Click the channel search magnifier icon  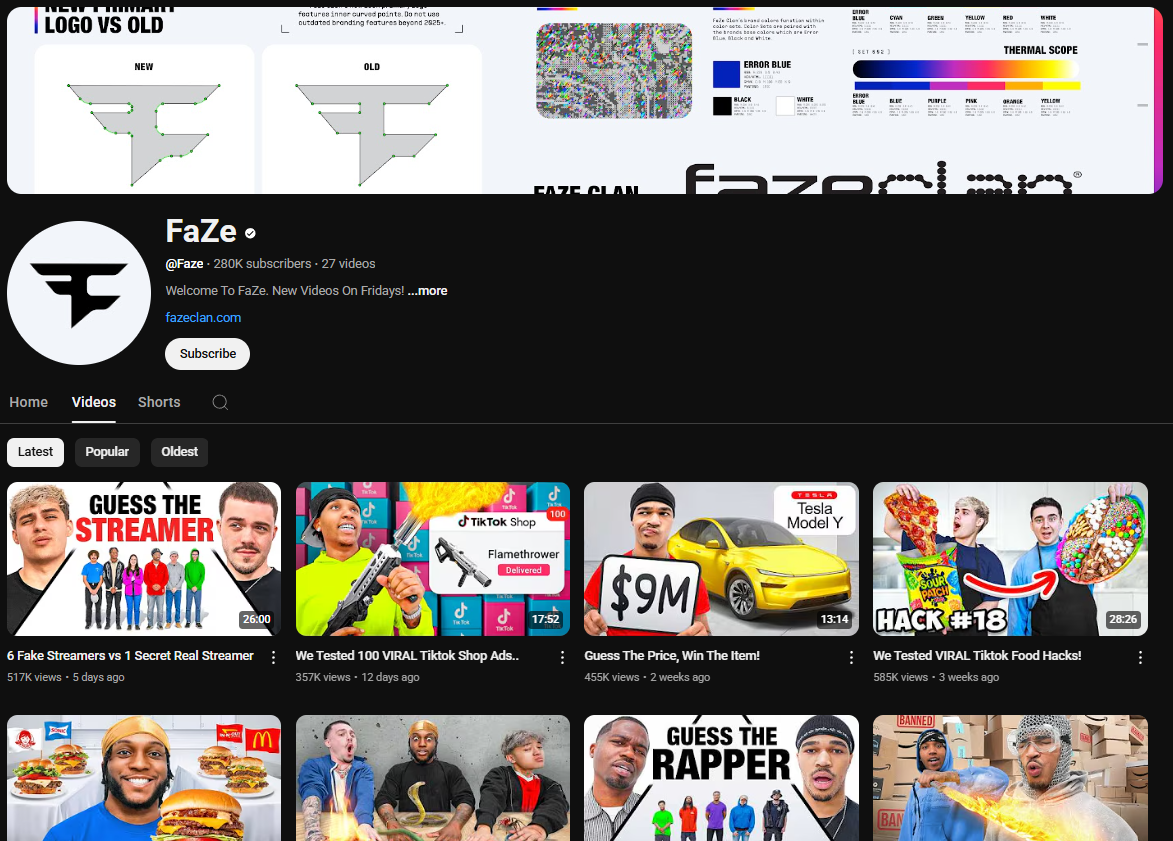point(220,402)
